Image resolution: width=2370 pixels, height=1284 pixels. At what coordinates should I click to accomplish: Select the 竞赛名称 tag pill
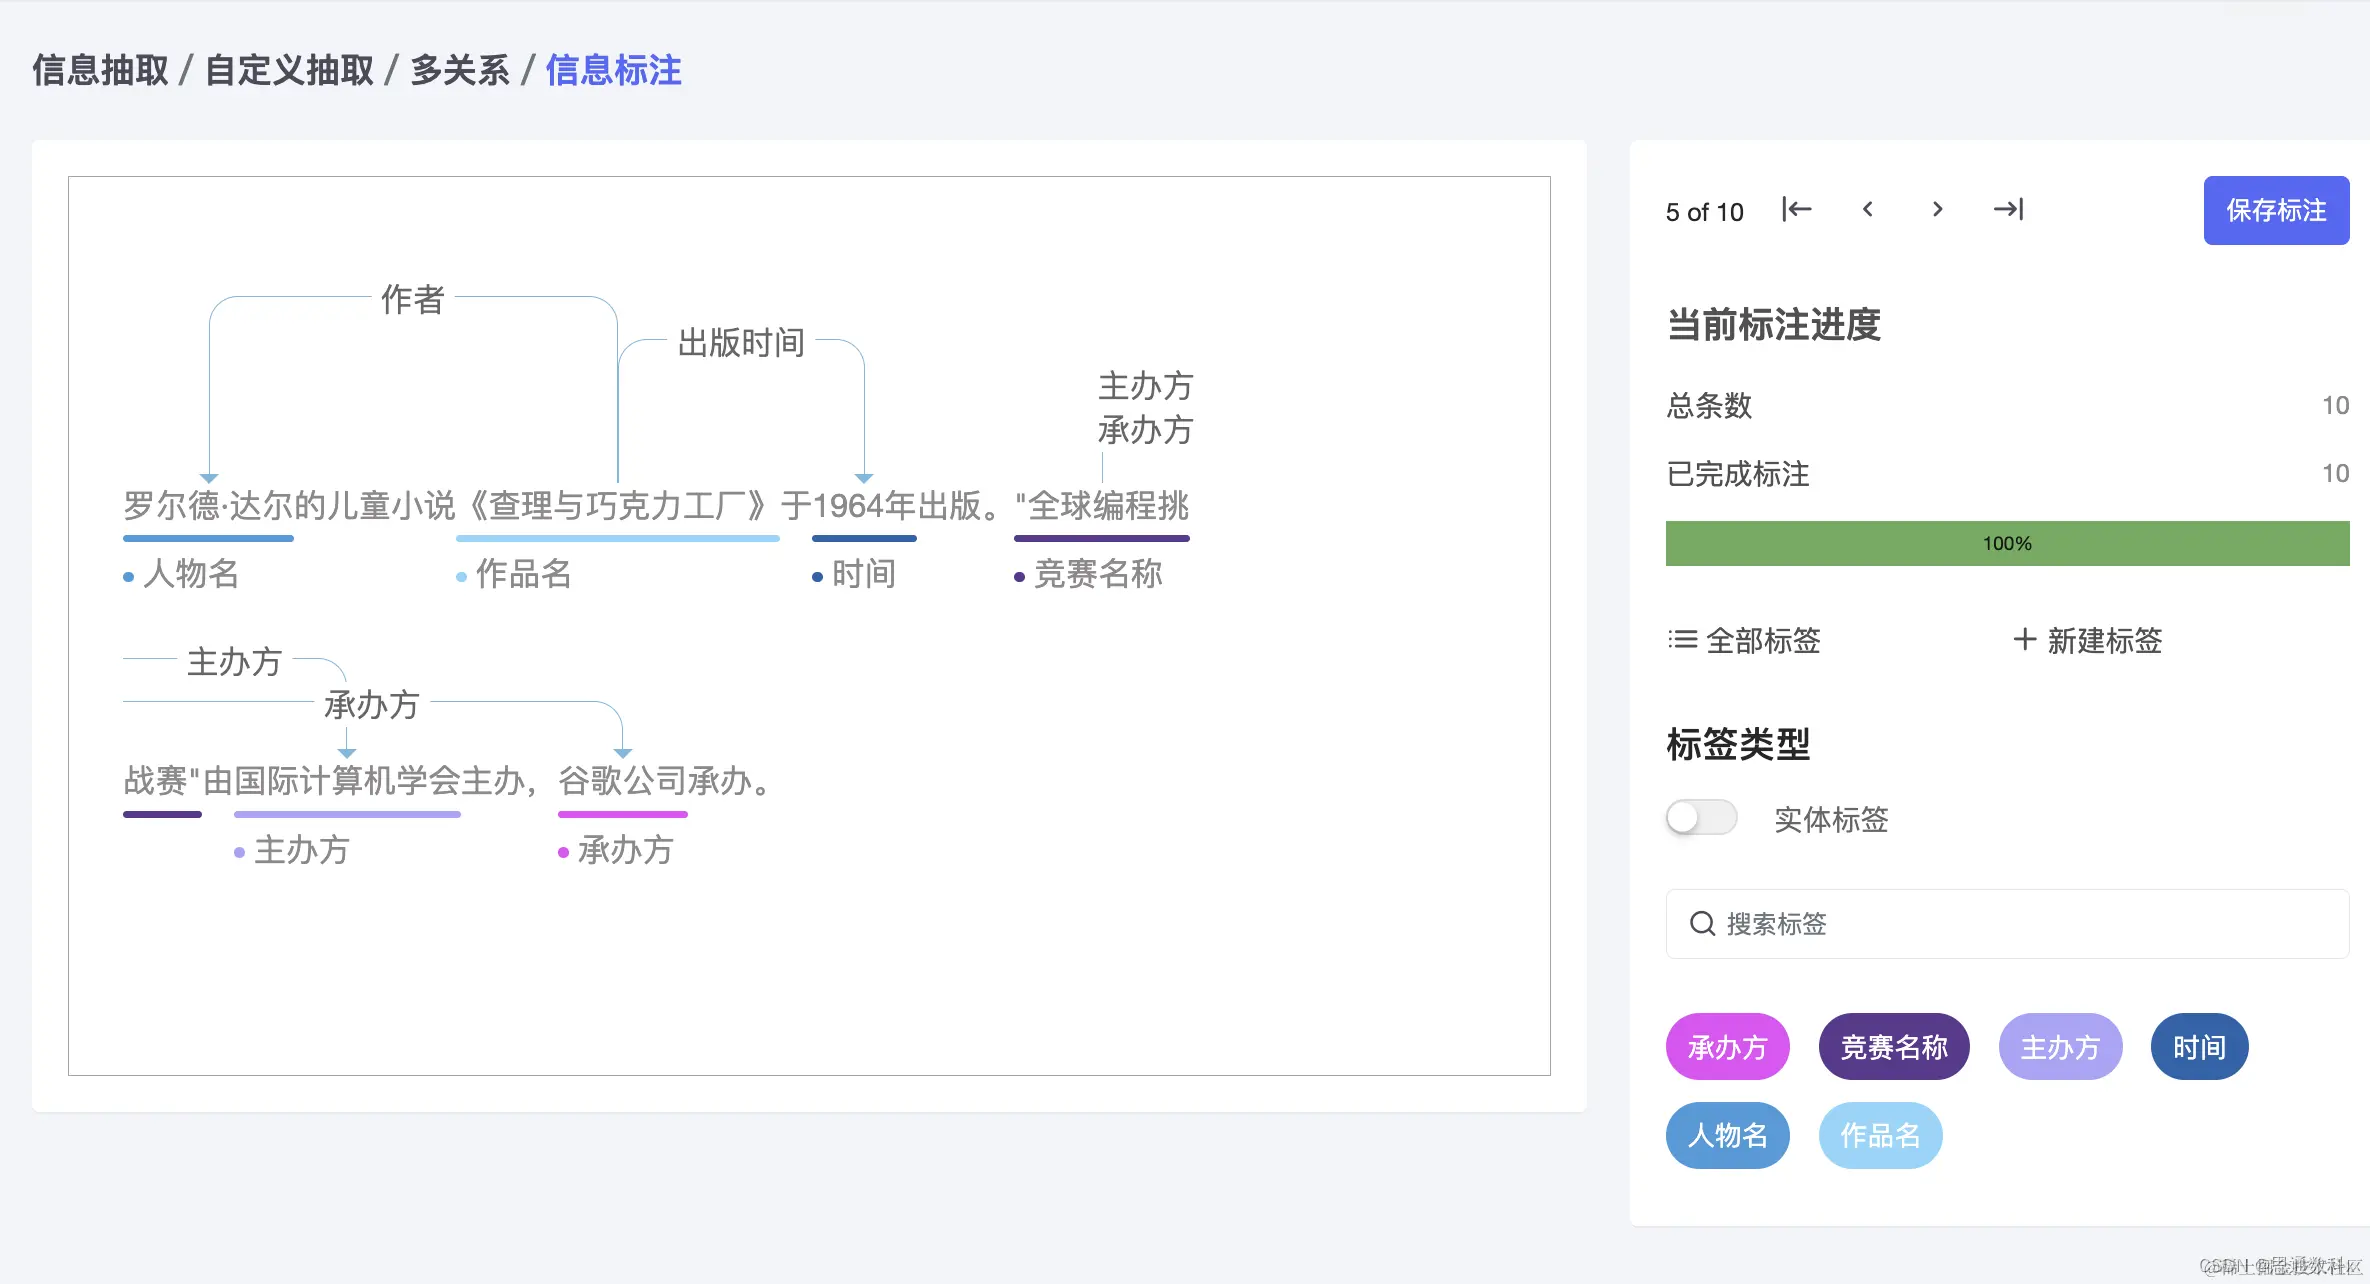1893,1047
